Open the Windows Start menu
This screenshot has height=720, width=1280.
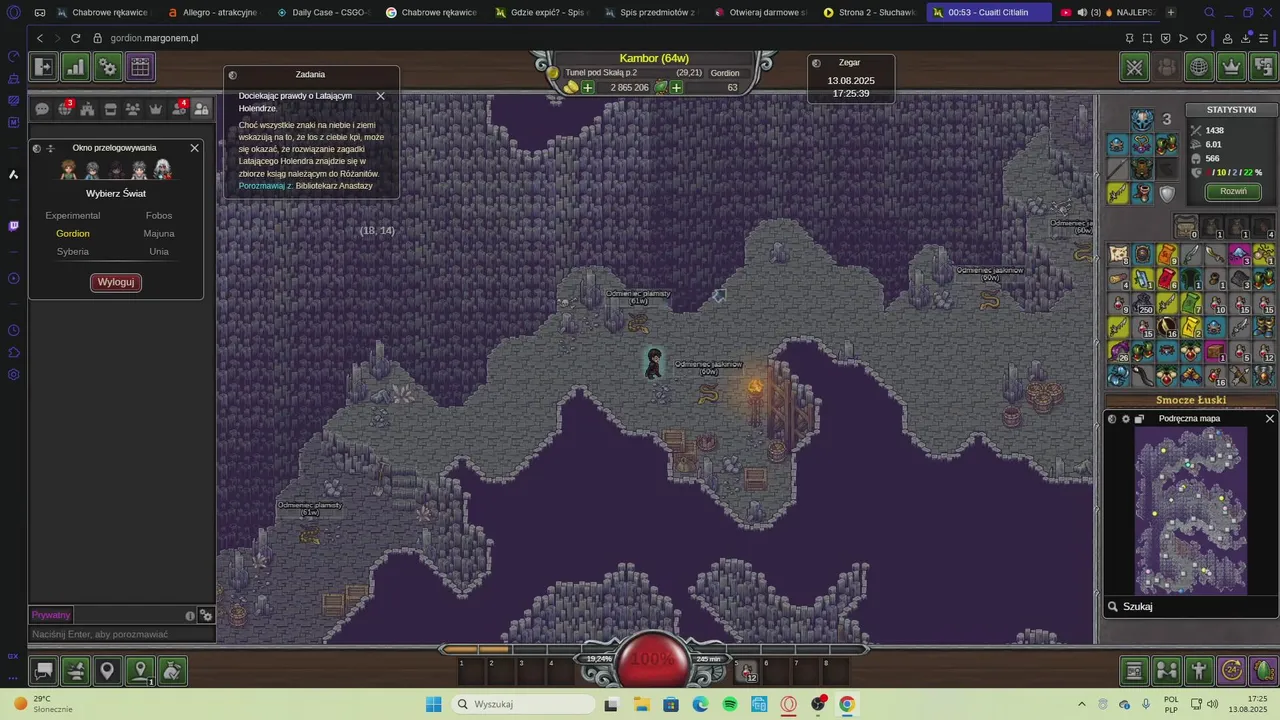433,704
